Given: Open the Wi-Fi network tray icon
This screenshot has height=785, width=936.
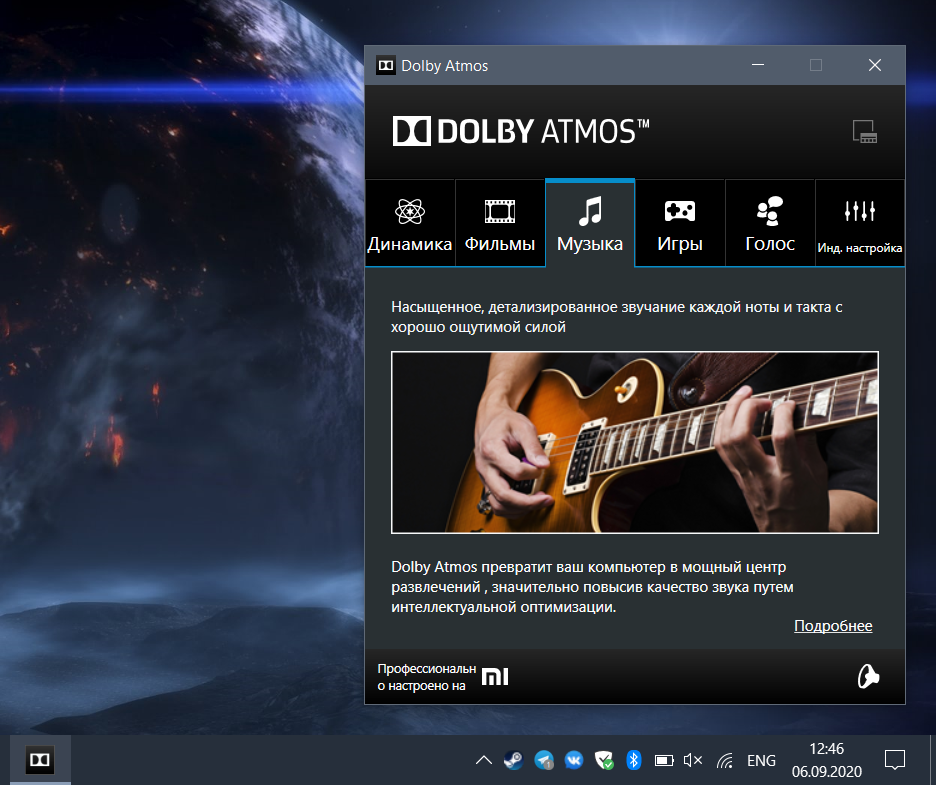Looking at the screenshot, I should pyautogui.click(x=725, y=761).
